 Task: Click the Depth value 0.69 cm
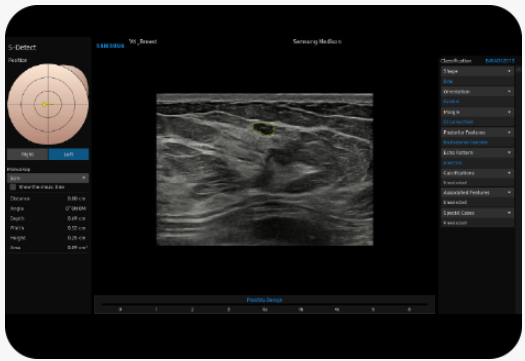(x=76, y=218)
